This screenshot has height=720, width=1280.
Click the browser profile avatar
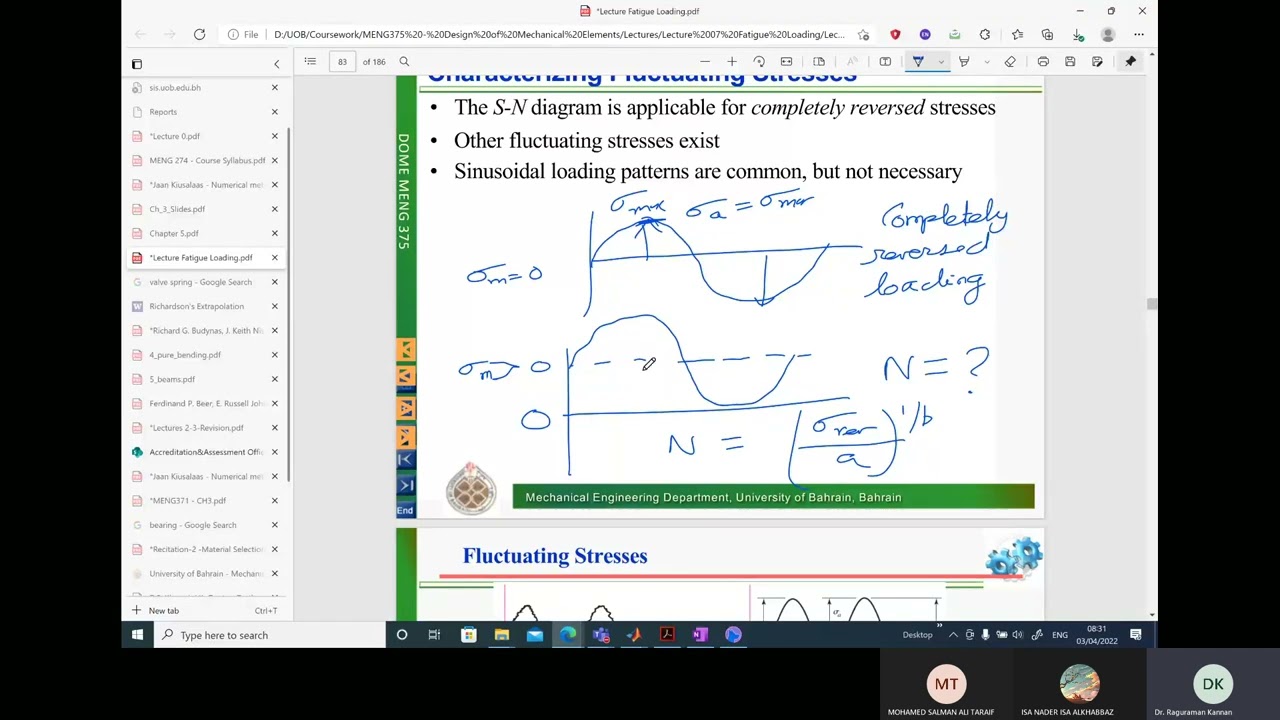click(x=1108, y=35)
